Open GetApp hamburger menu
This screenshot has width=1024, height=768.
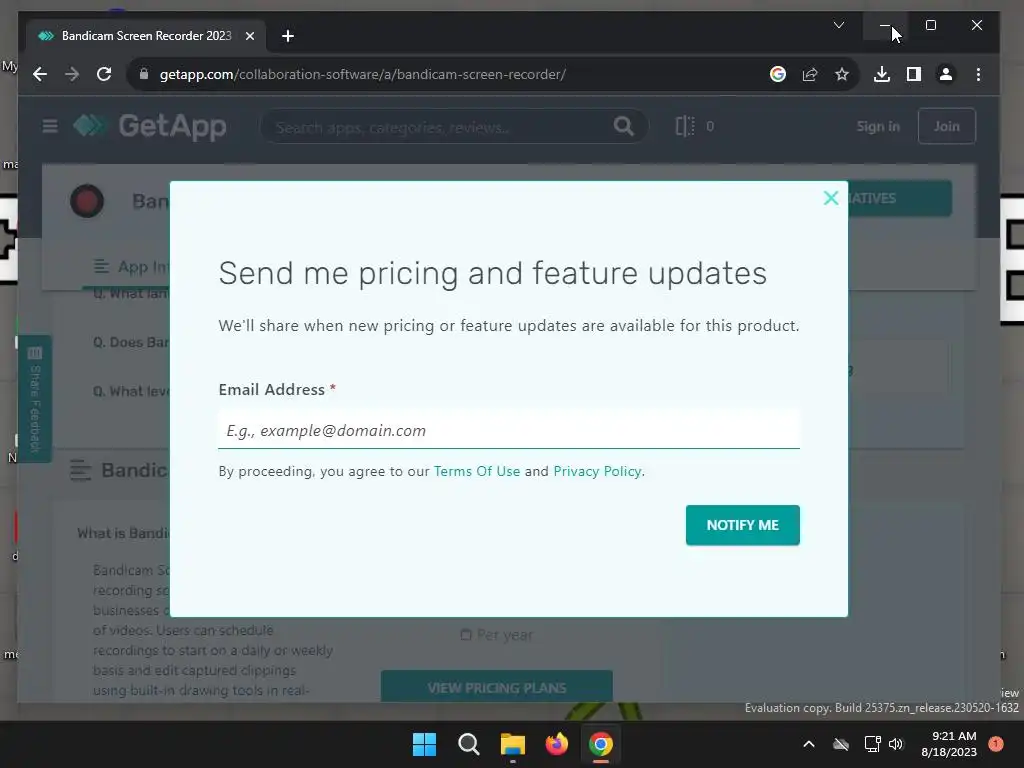(x=50, y=125)
